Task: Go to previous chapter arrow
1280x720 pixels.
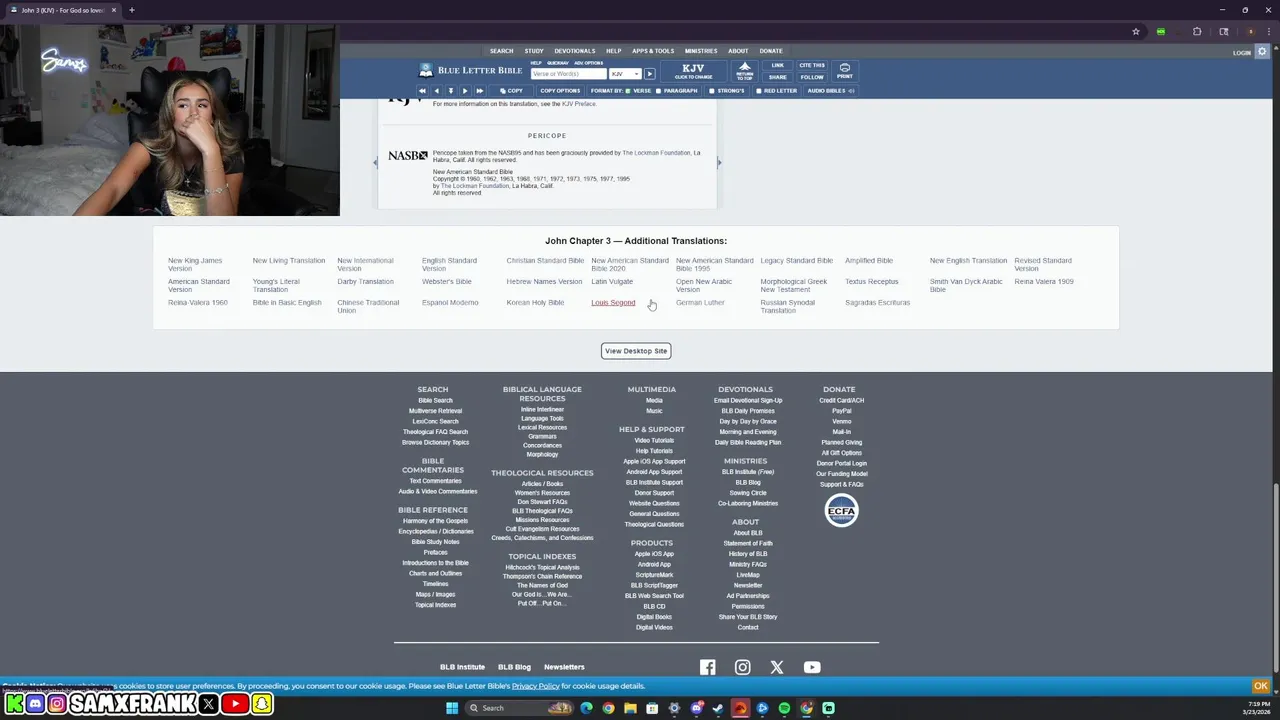Action: pos(436,91)
